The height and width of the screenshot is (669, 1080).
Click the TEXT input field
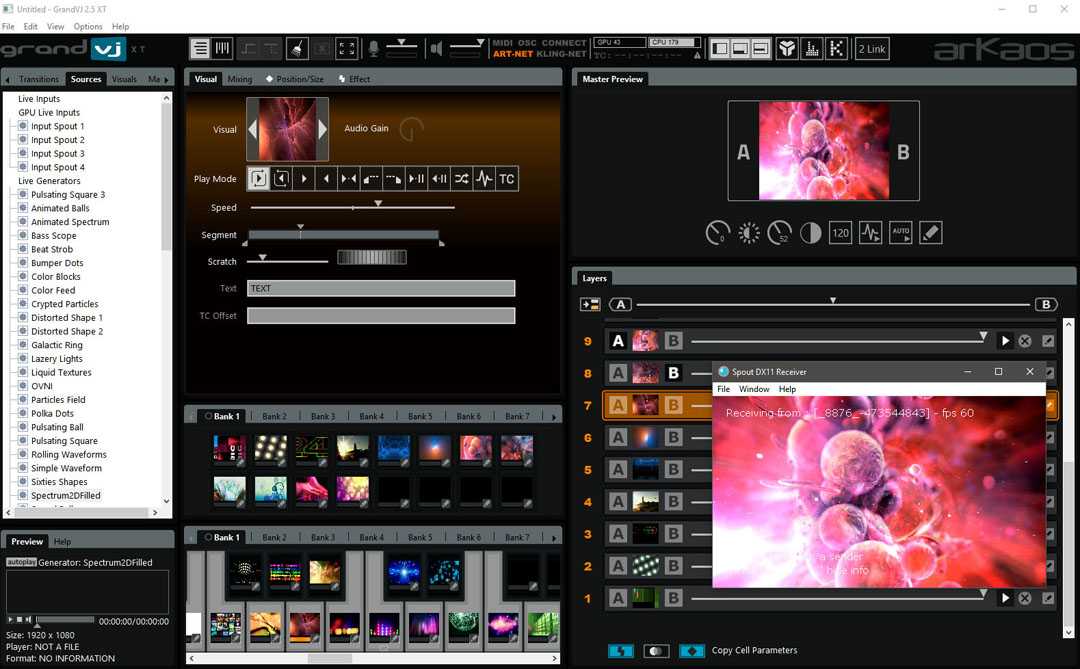point(380,288)
